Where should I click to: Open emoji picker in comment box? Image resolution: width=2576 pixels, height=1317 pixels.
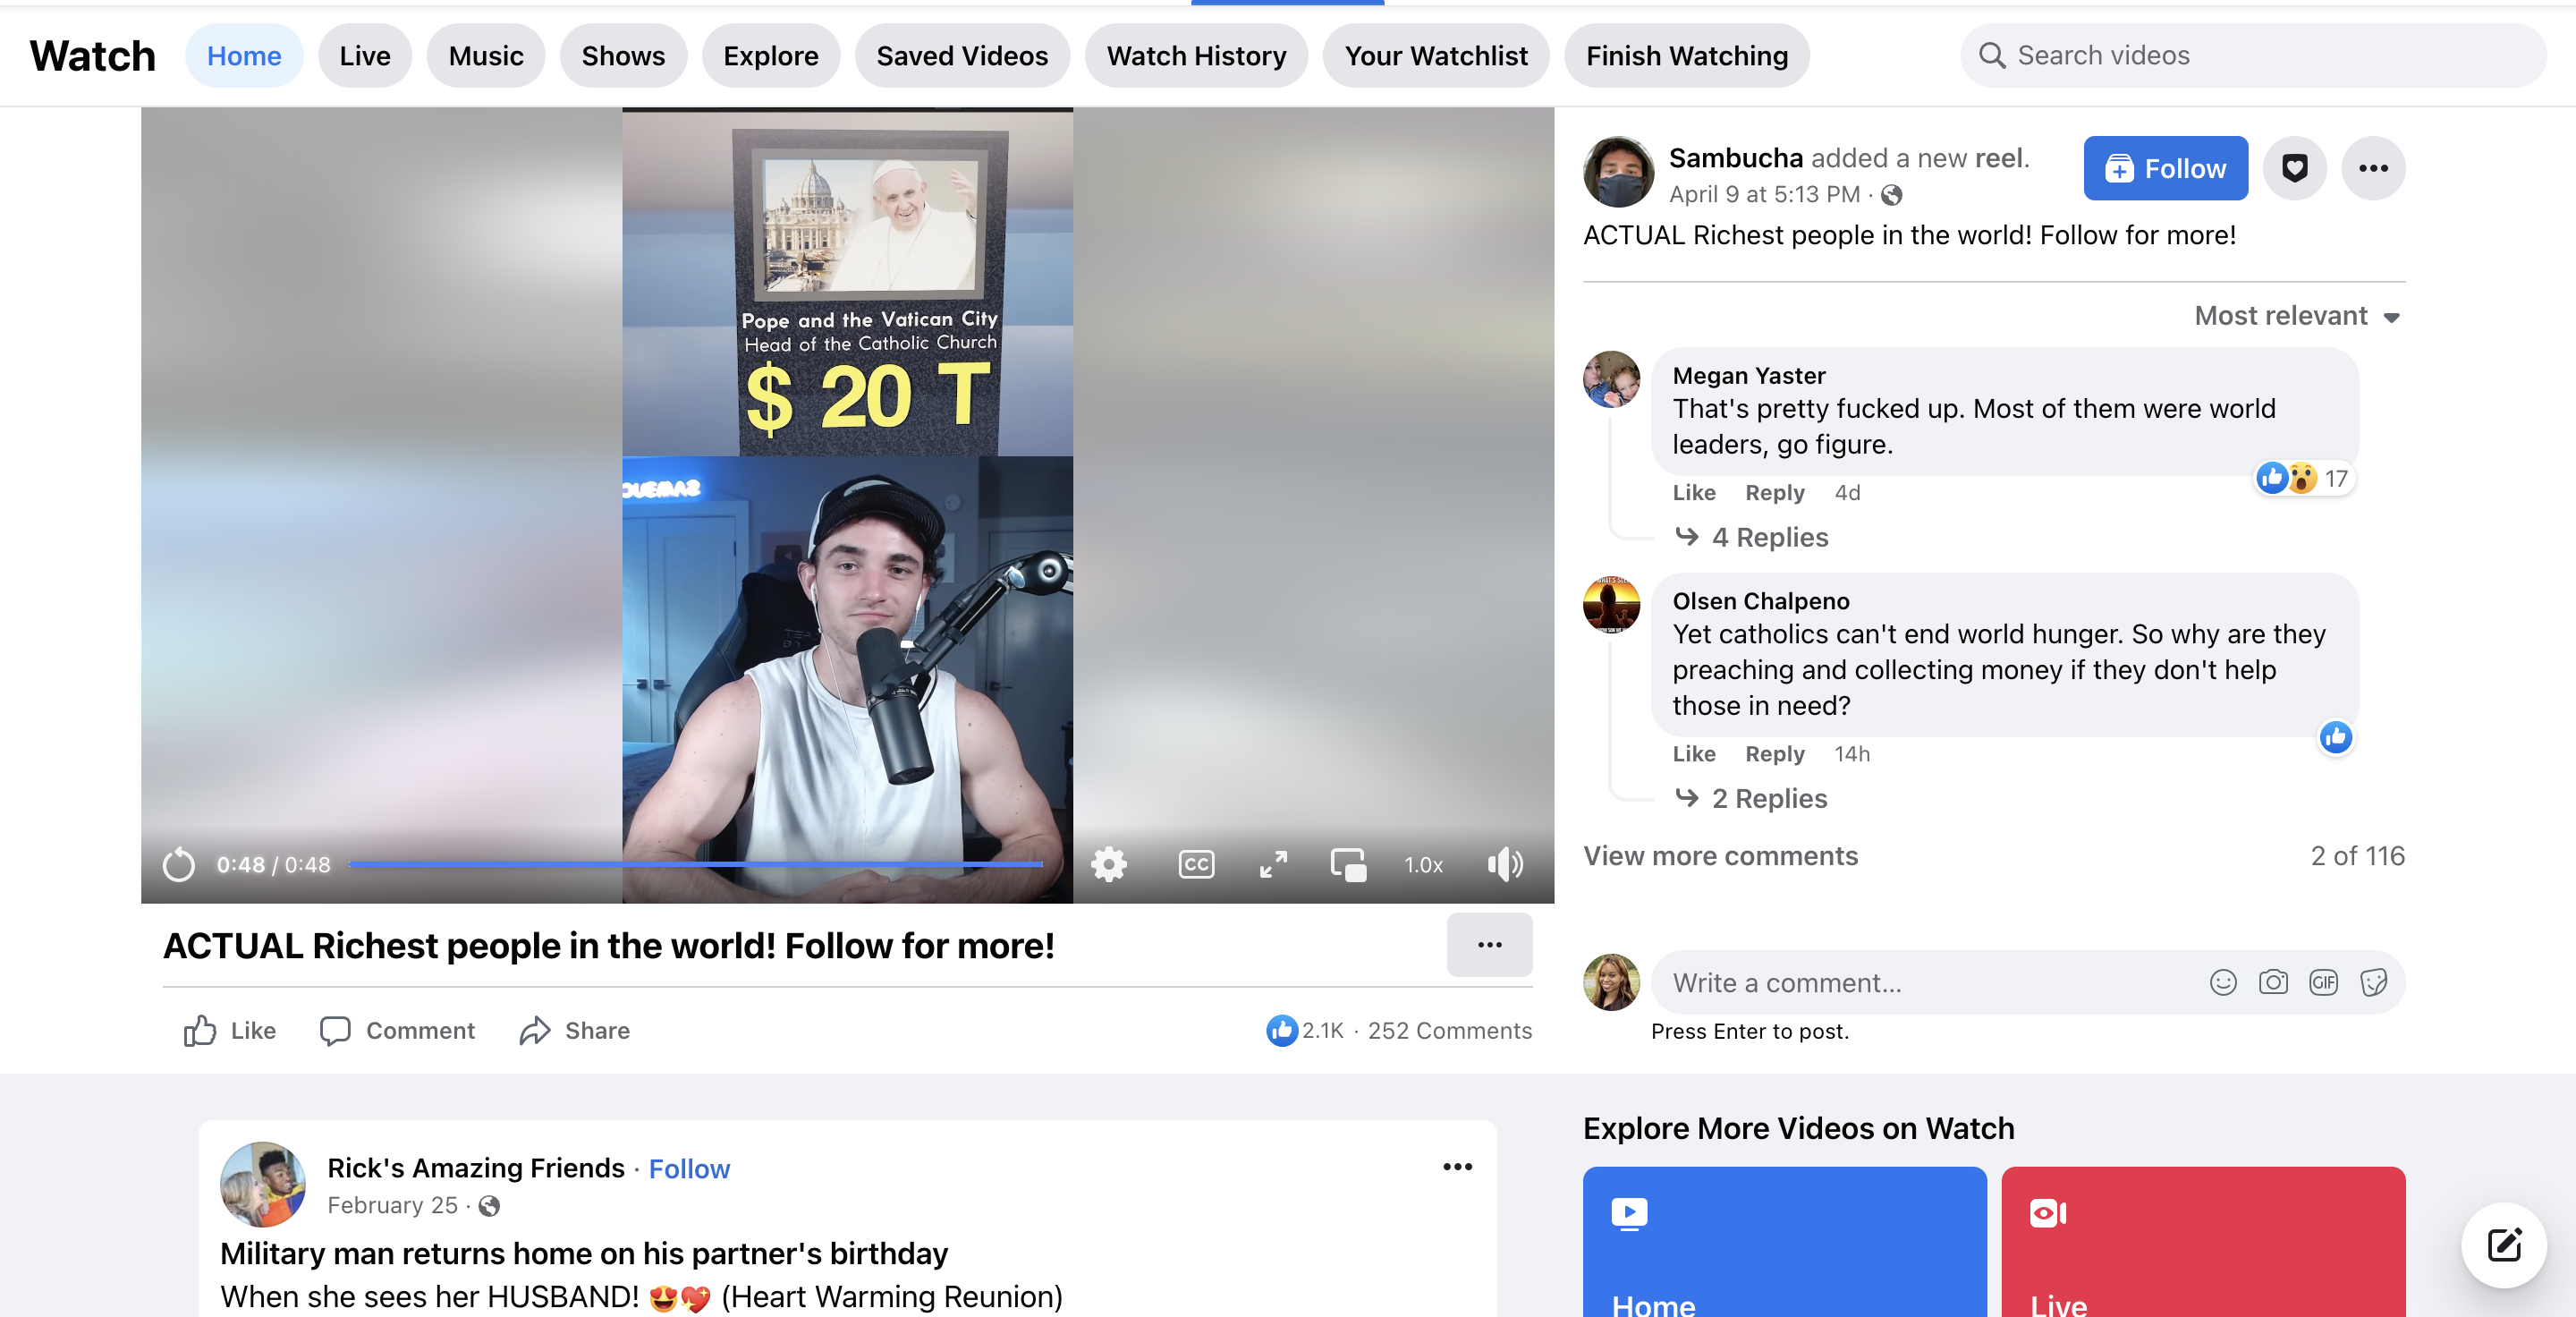pos(2222,982)
